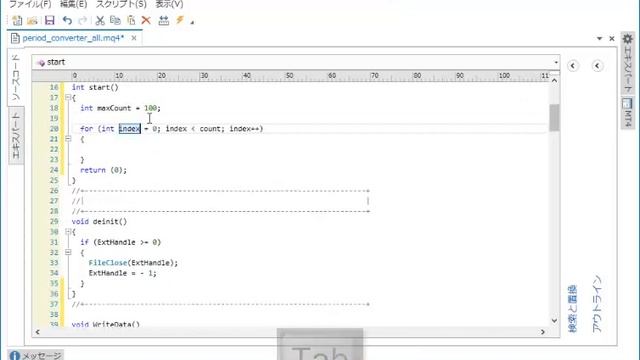640x360 pixels.
Task: Open the 編集(E) menu
Action: [x=73, y=4]
